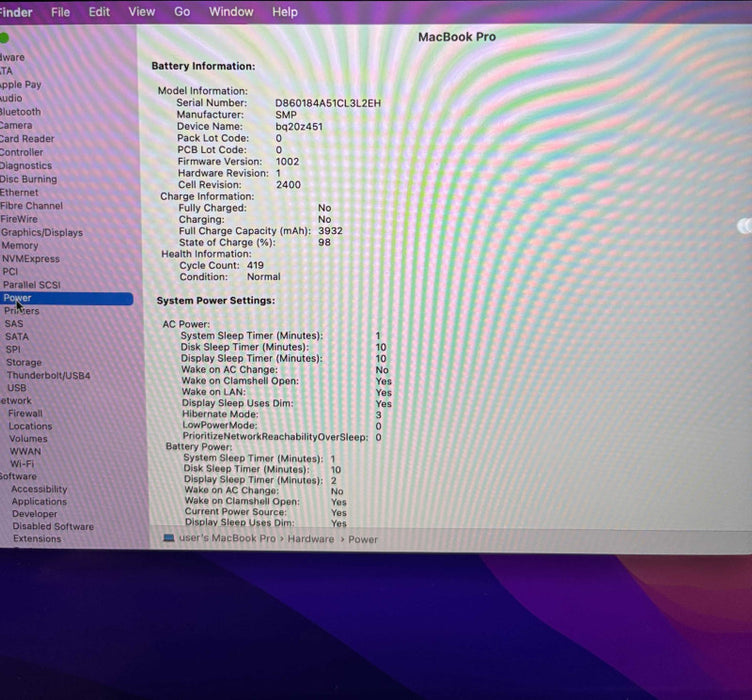The image size is (752, 700).
Task: Select SPI in sidebar
Action: (13, 350)
